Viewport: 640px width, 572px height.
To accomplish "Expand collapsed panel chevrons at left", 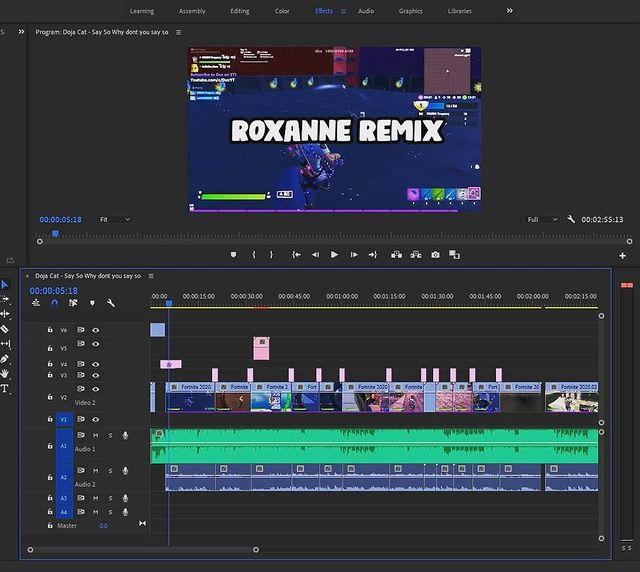I will tap(21, 31).
